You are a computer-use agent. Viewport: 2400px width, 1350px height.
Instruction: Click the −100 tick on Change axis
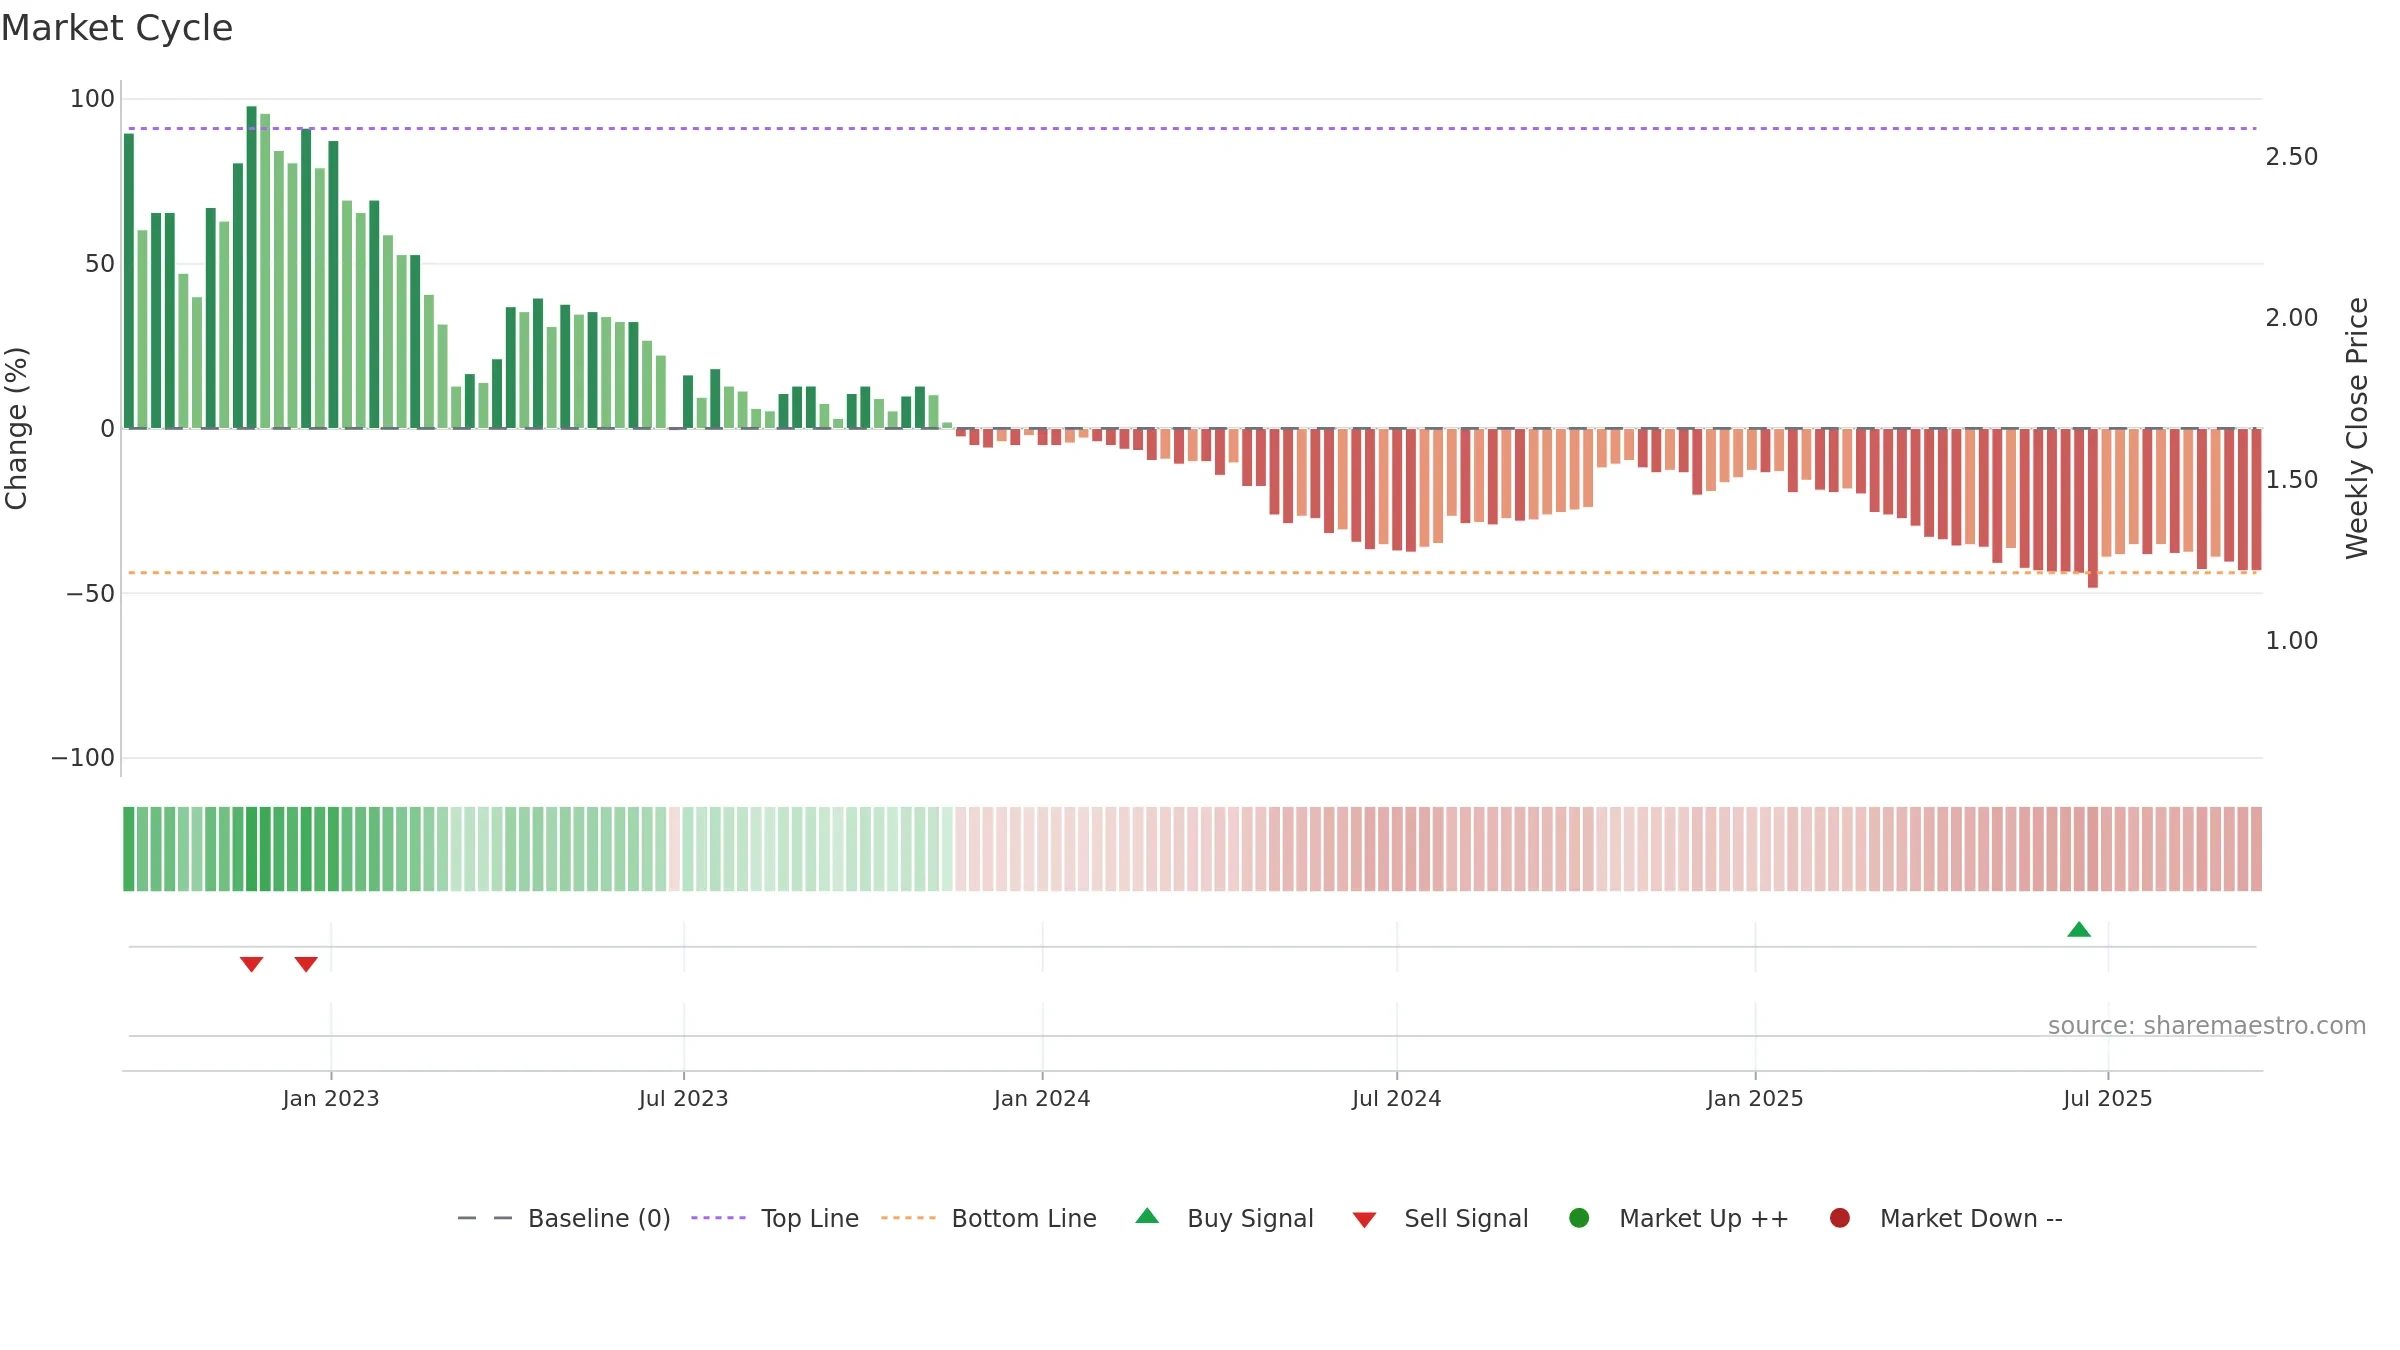[x=83, y=757]
